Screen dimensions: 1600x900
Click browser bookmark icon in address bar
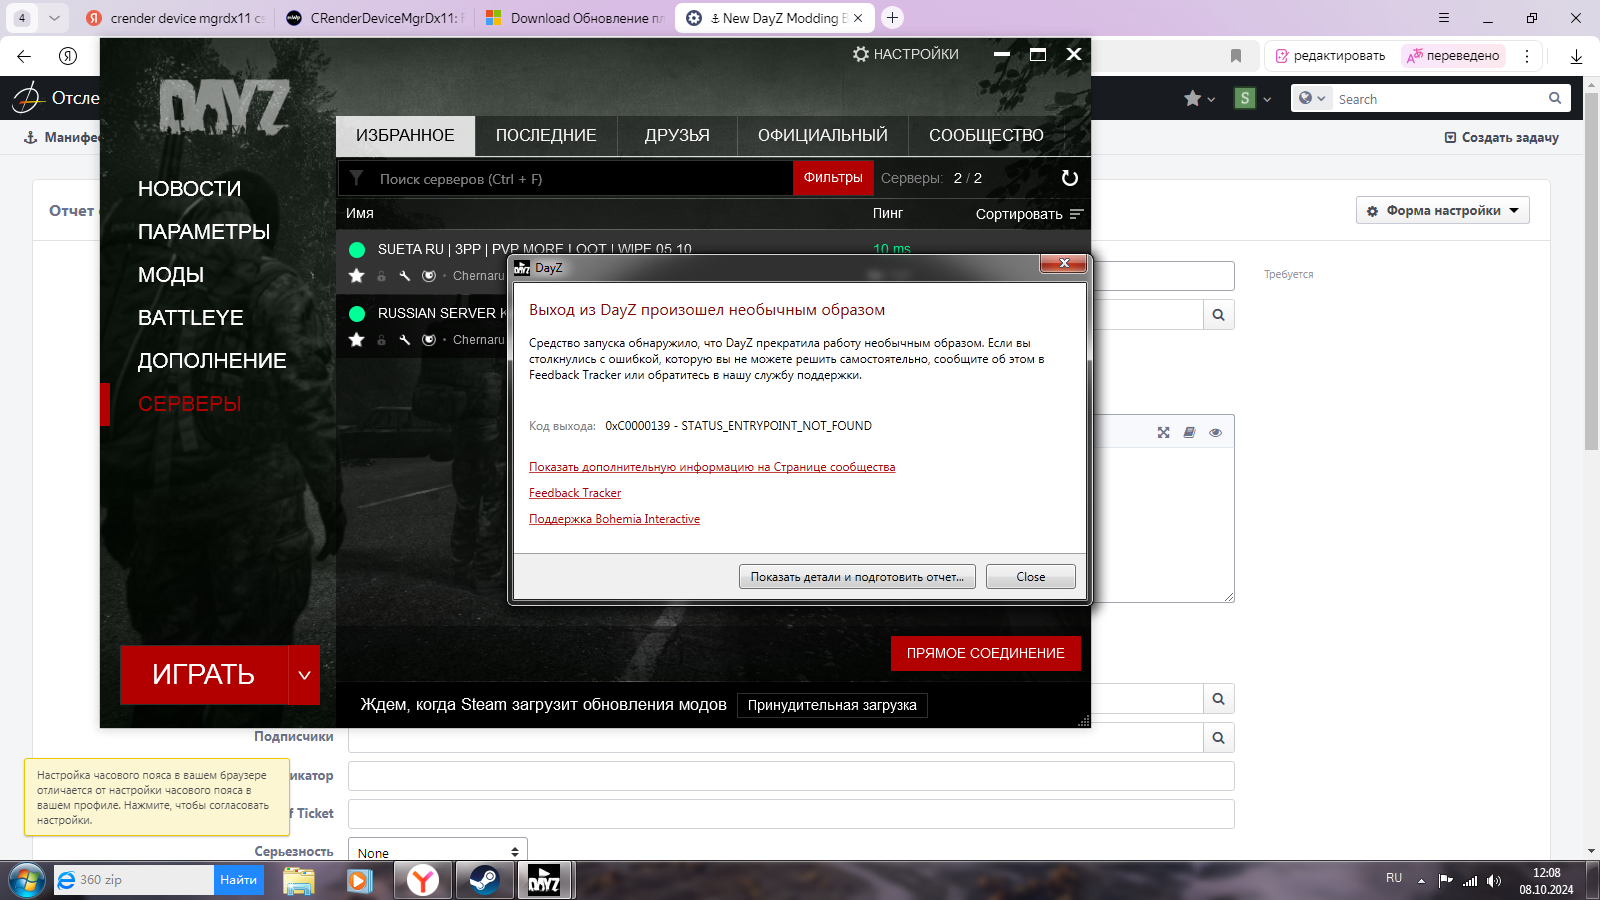[1236, 56]
